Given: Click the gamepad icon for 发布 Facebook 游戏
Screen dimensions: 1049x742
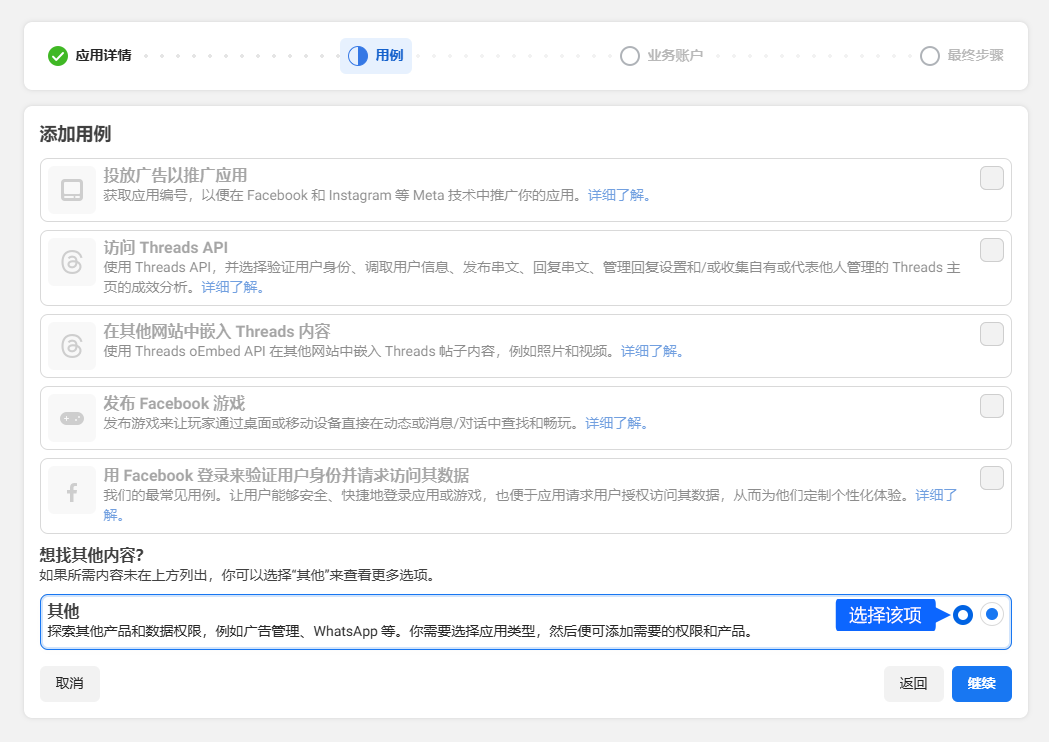Looking at the screenshot, I should click(72, 418).
